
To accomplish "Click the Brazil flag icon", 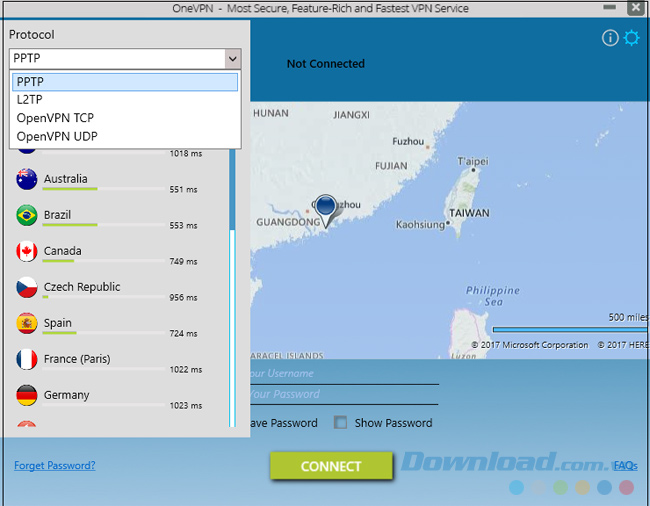I will 27,215.
